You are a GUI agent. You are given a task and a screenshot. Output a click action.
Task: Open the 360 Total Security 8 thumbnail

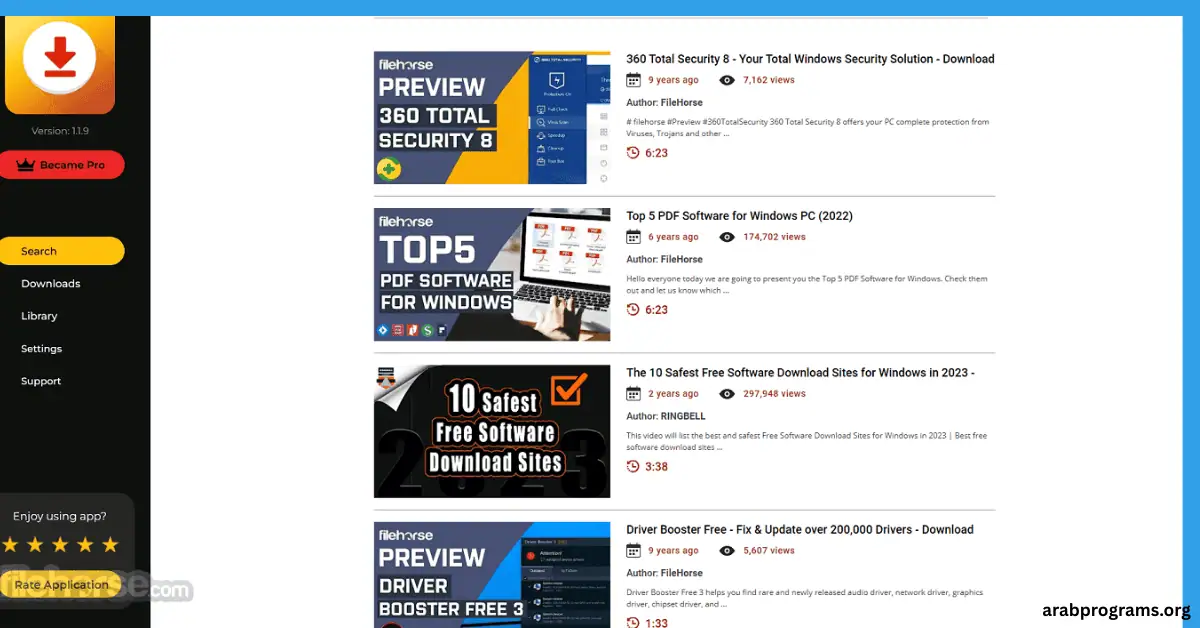tap(492, 118)
